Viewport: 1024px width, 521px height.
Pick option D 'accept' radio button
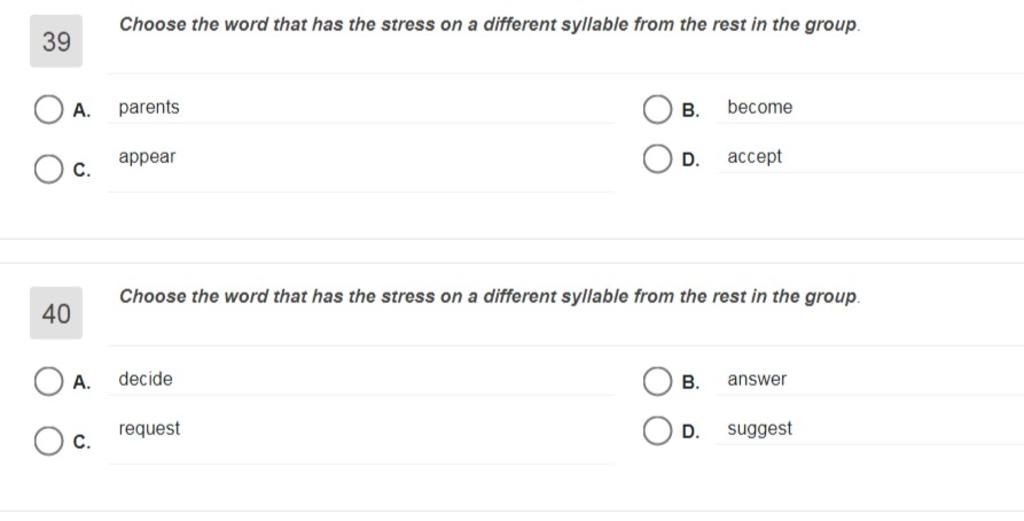(657, 159)
